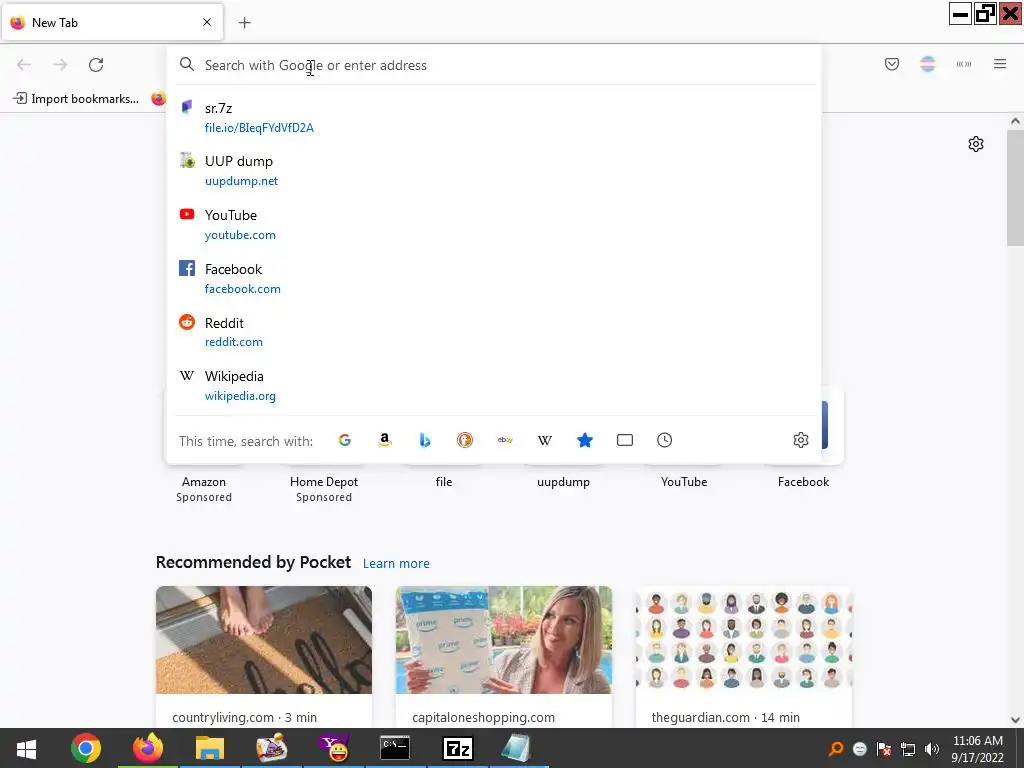Open the countryliving.com Pocket story thumbnail
1024x768 pixels.
[x=264, y=640]
